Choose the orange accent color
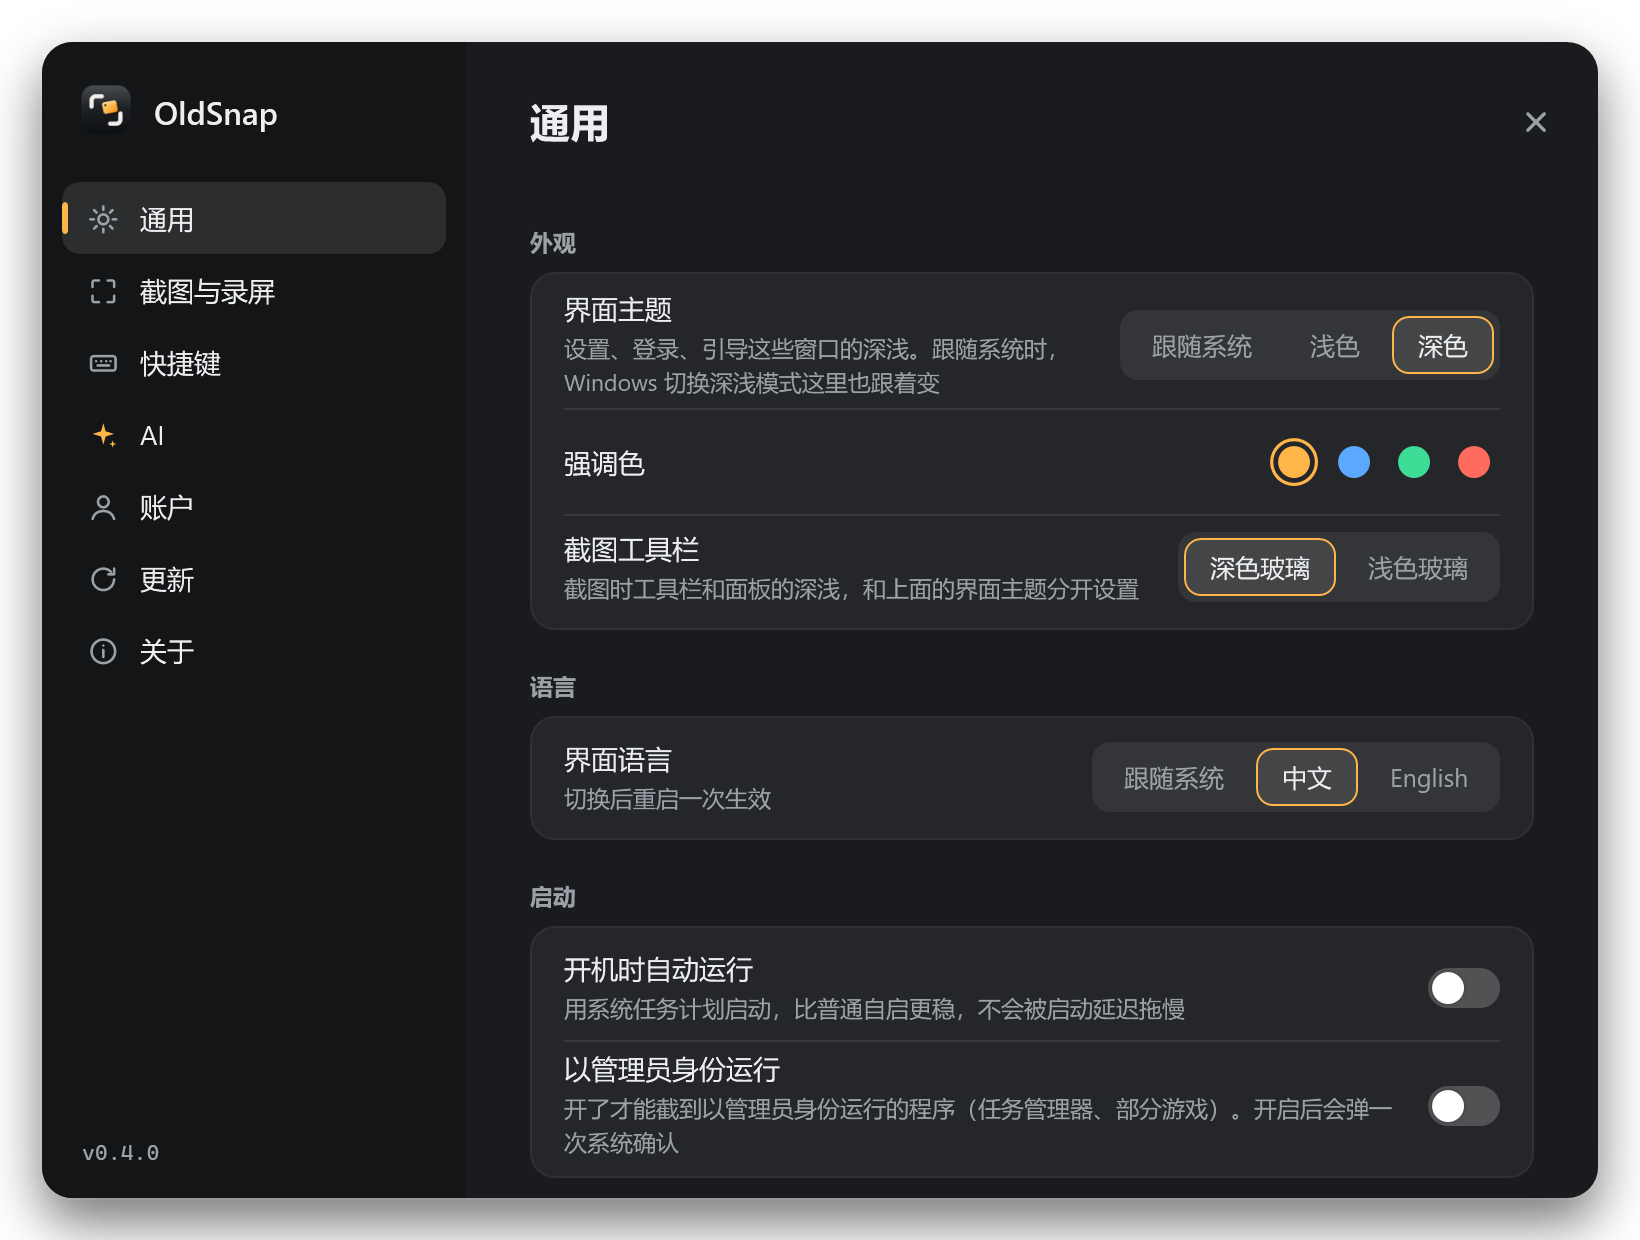Screen dimensions: 1640x1240 point(1293,462)
